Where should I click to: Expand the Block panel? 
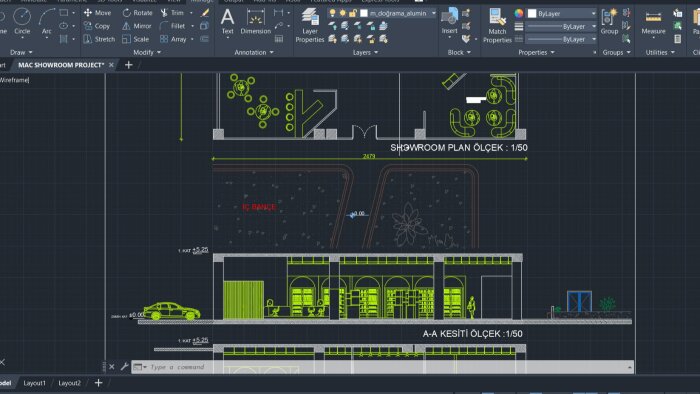(459, 52)
